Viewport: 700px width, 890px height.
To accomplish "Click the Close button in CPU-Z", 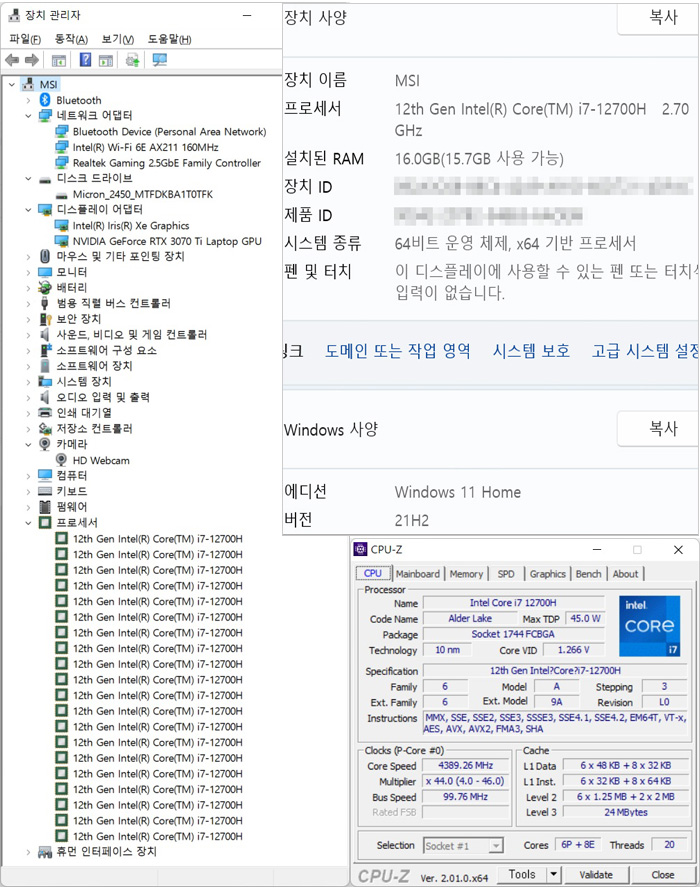I will (x=663, y=875).
